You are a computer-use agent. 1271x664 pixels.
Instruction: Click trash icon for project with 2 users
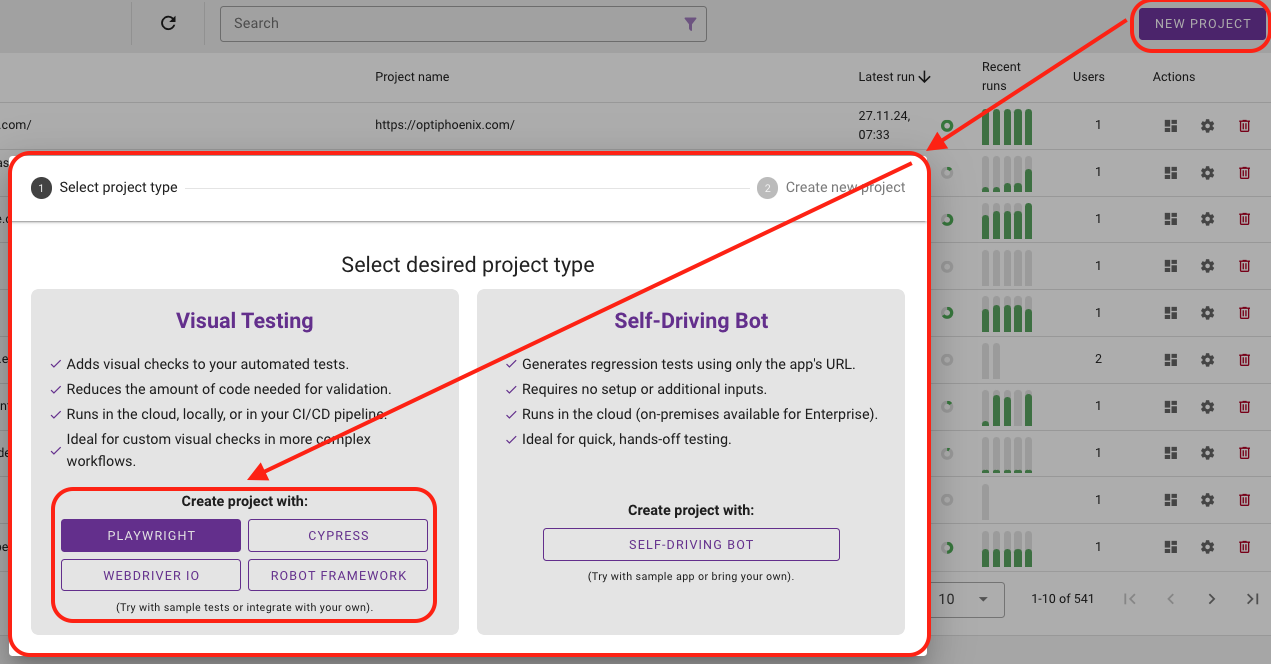click(1244, 360)
